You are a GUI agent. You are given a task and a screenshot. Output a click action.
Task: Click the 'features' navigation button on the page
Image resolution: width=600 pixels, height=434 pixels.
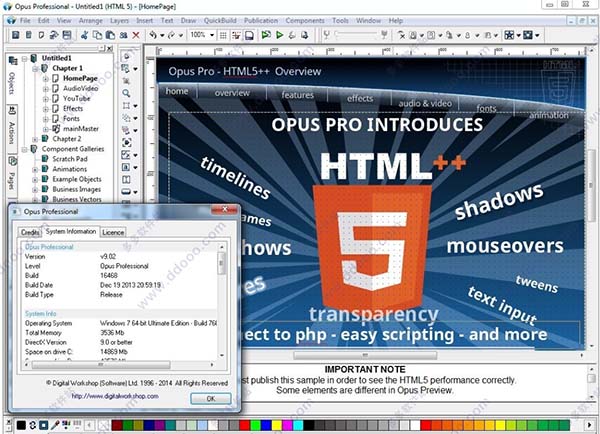tap(297, 95)
